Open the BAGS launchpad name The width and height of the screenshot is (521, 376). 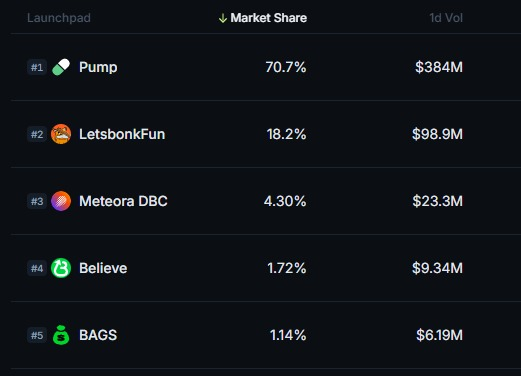(x=98, y=335)
